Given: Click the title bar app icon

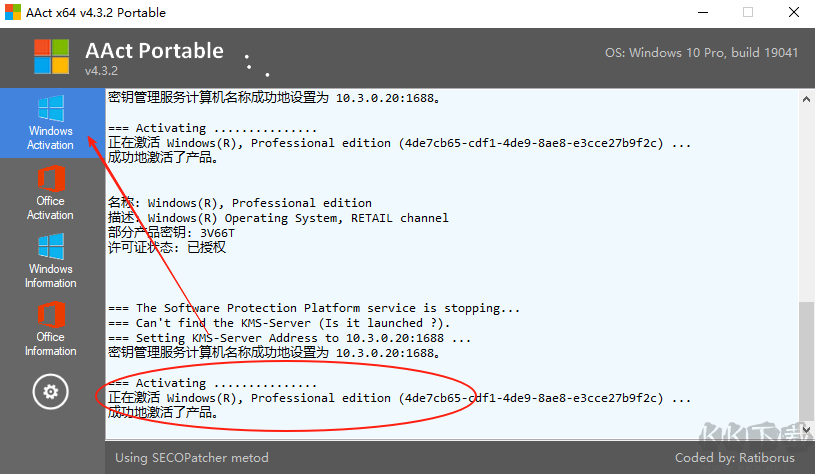Looking at the screenshot, I should 12,12.
